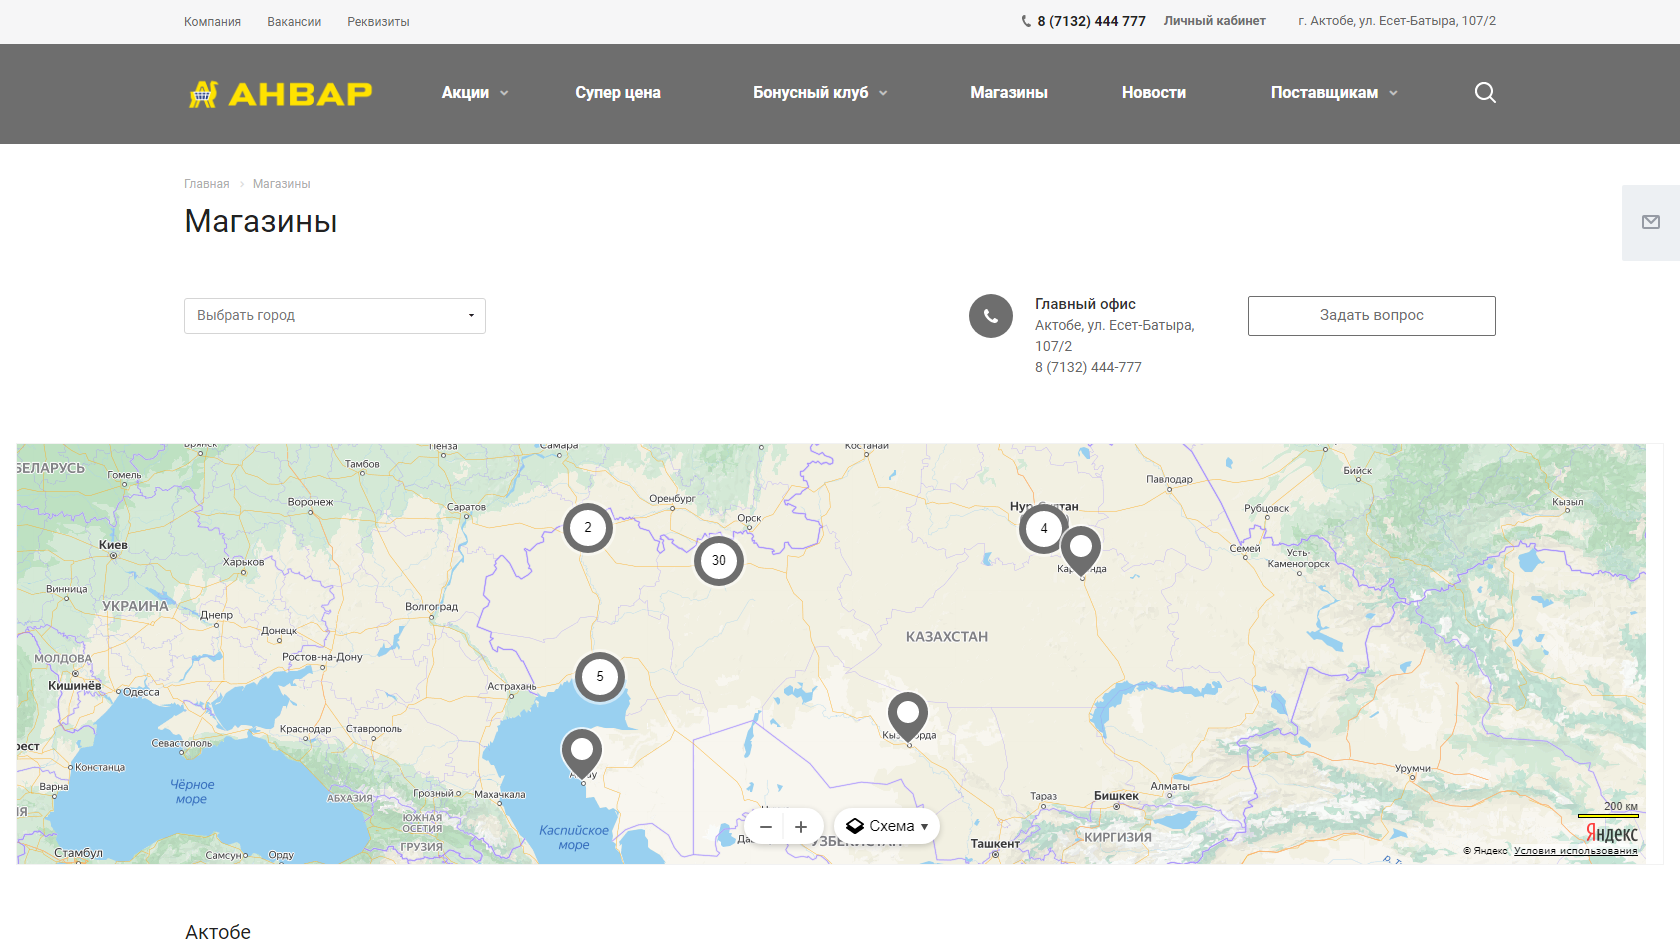The height and width of the screenshot is (939, 1680).
Task: Open the Акции menu item
Action: [466, 93]
